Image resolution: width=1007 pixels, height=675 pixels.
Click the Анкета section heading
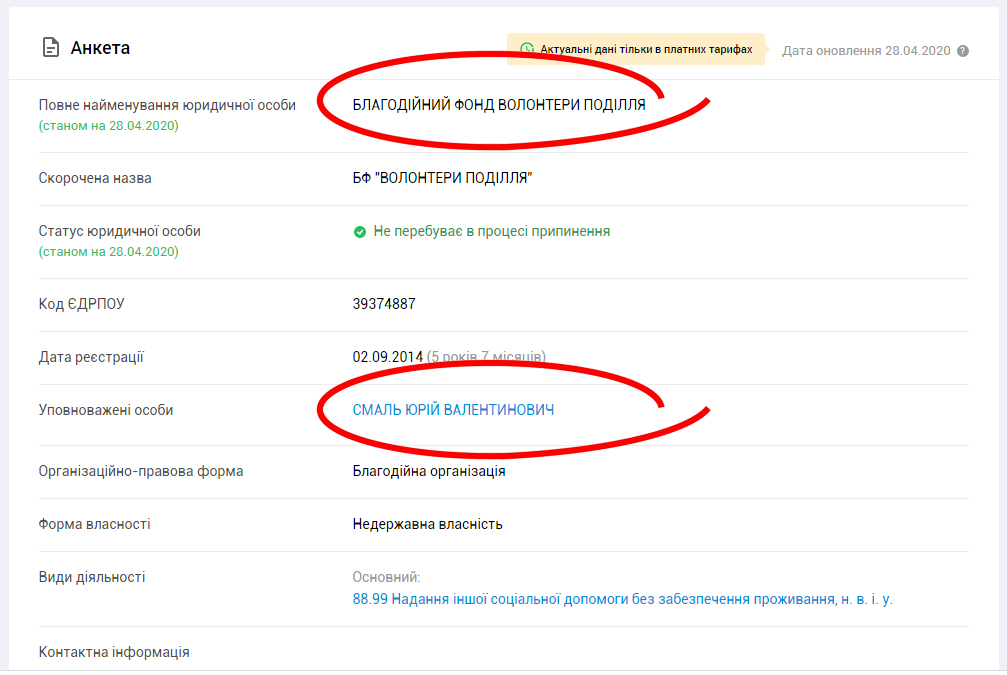point(100,48)
